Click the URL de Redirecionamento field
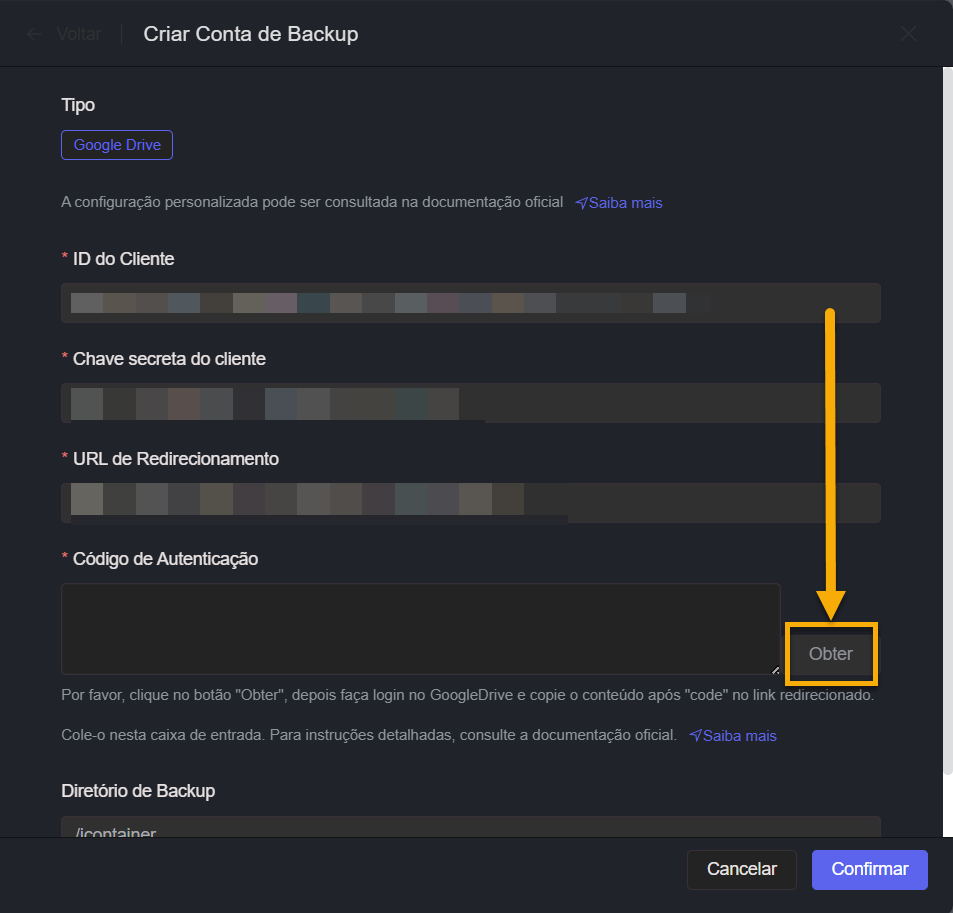 click(x=470, y=503)
